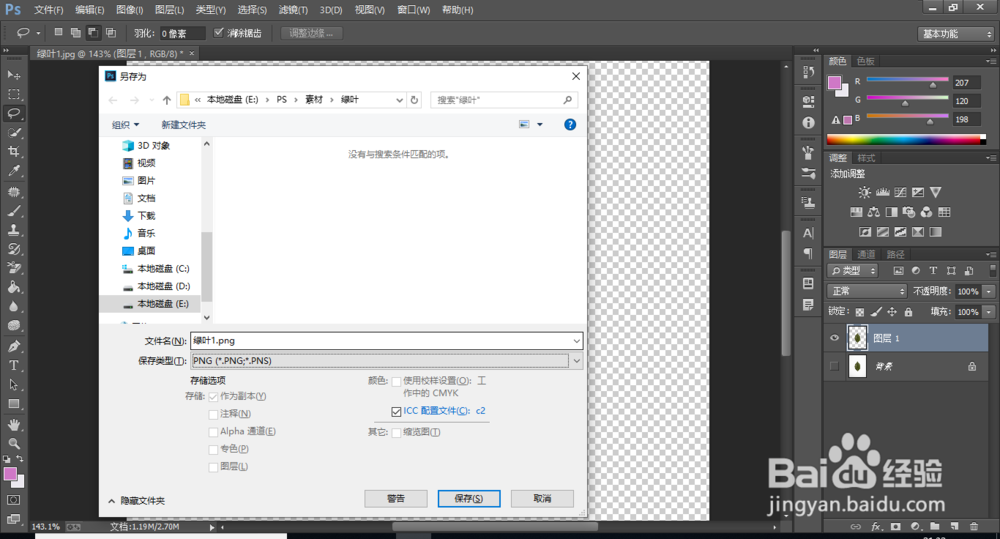Viewport: 1000px width, 539px height.
Task: Uncheck the ICC Profile checkbox
Action: pyautogui.click(x=396, y=411)
